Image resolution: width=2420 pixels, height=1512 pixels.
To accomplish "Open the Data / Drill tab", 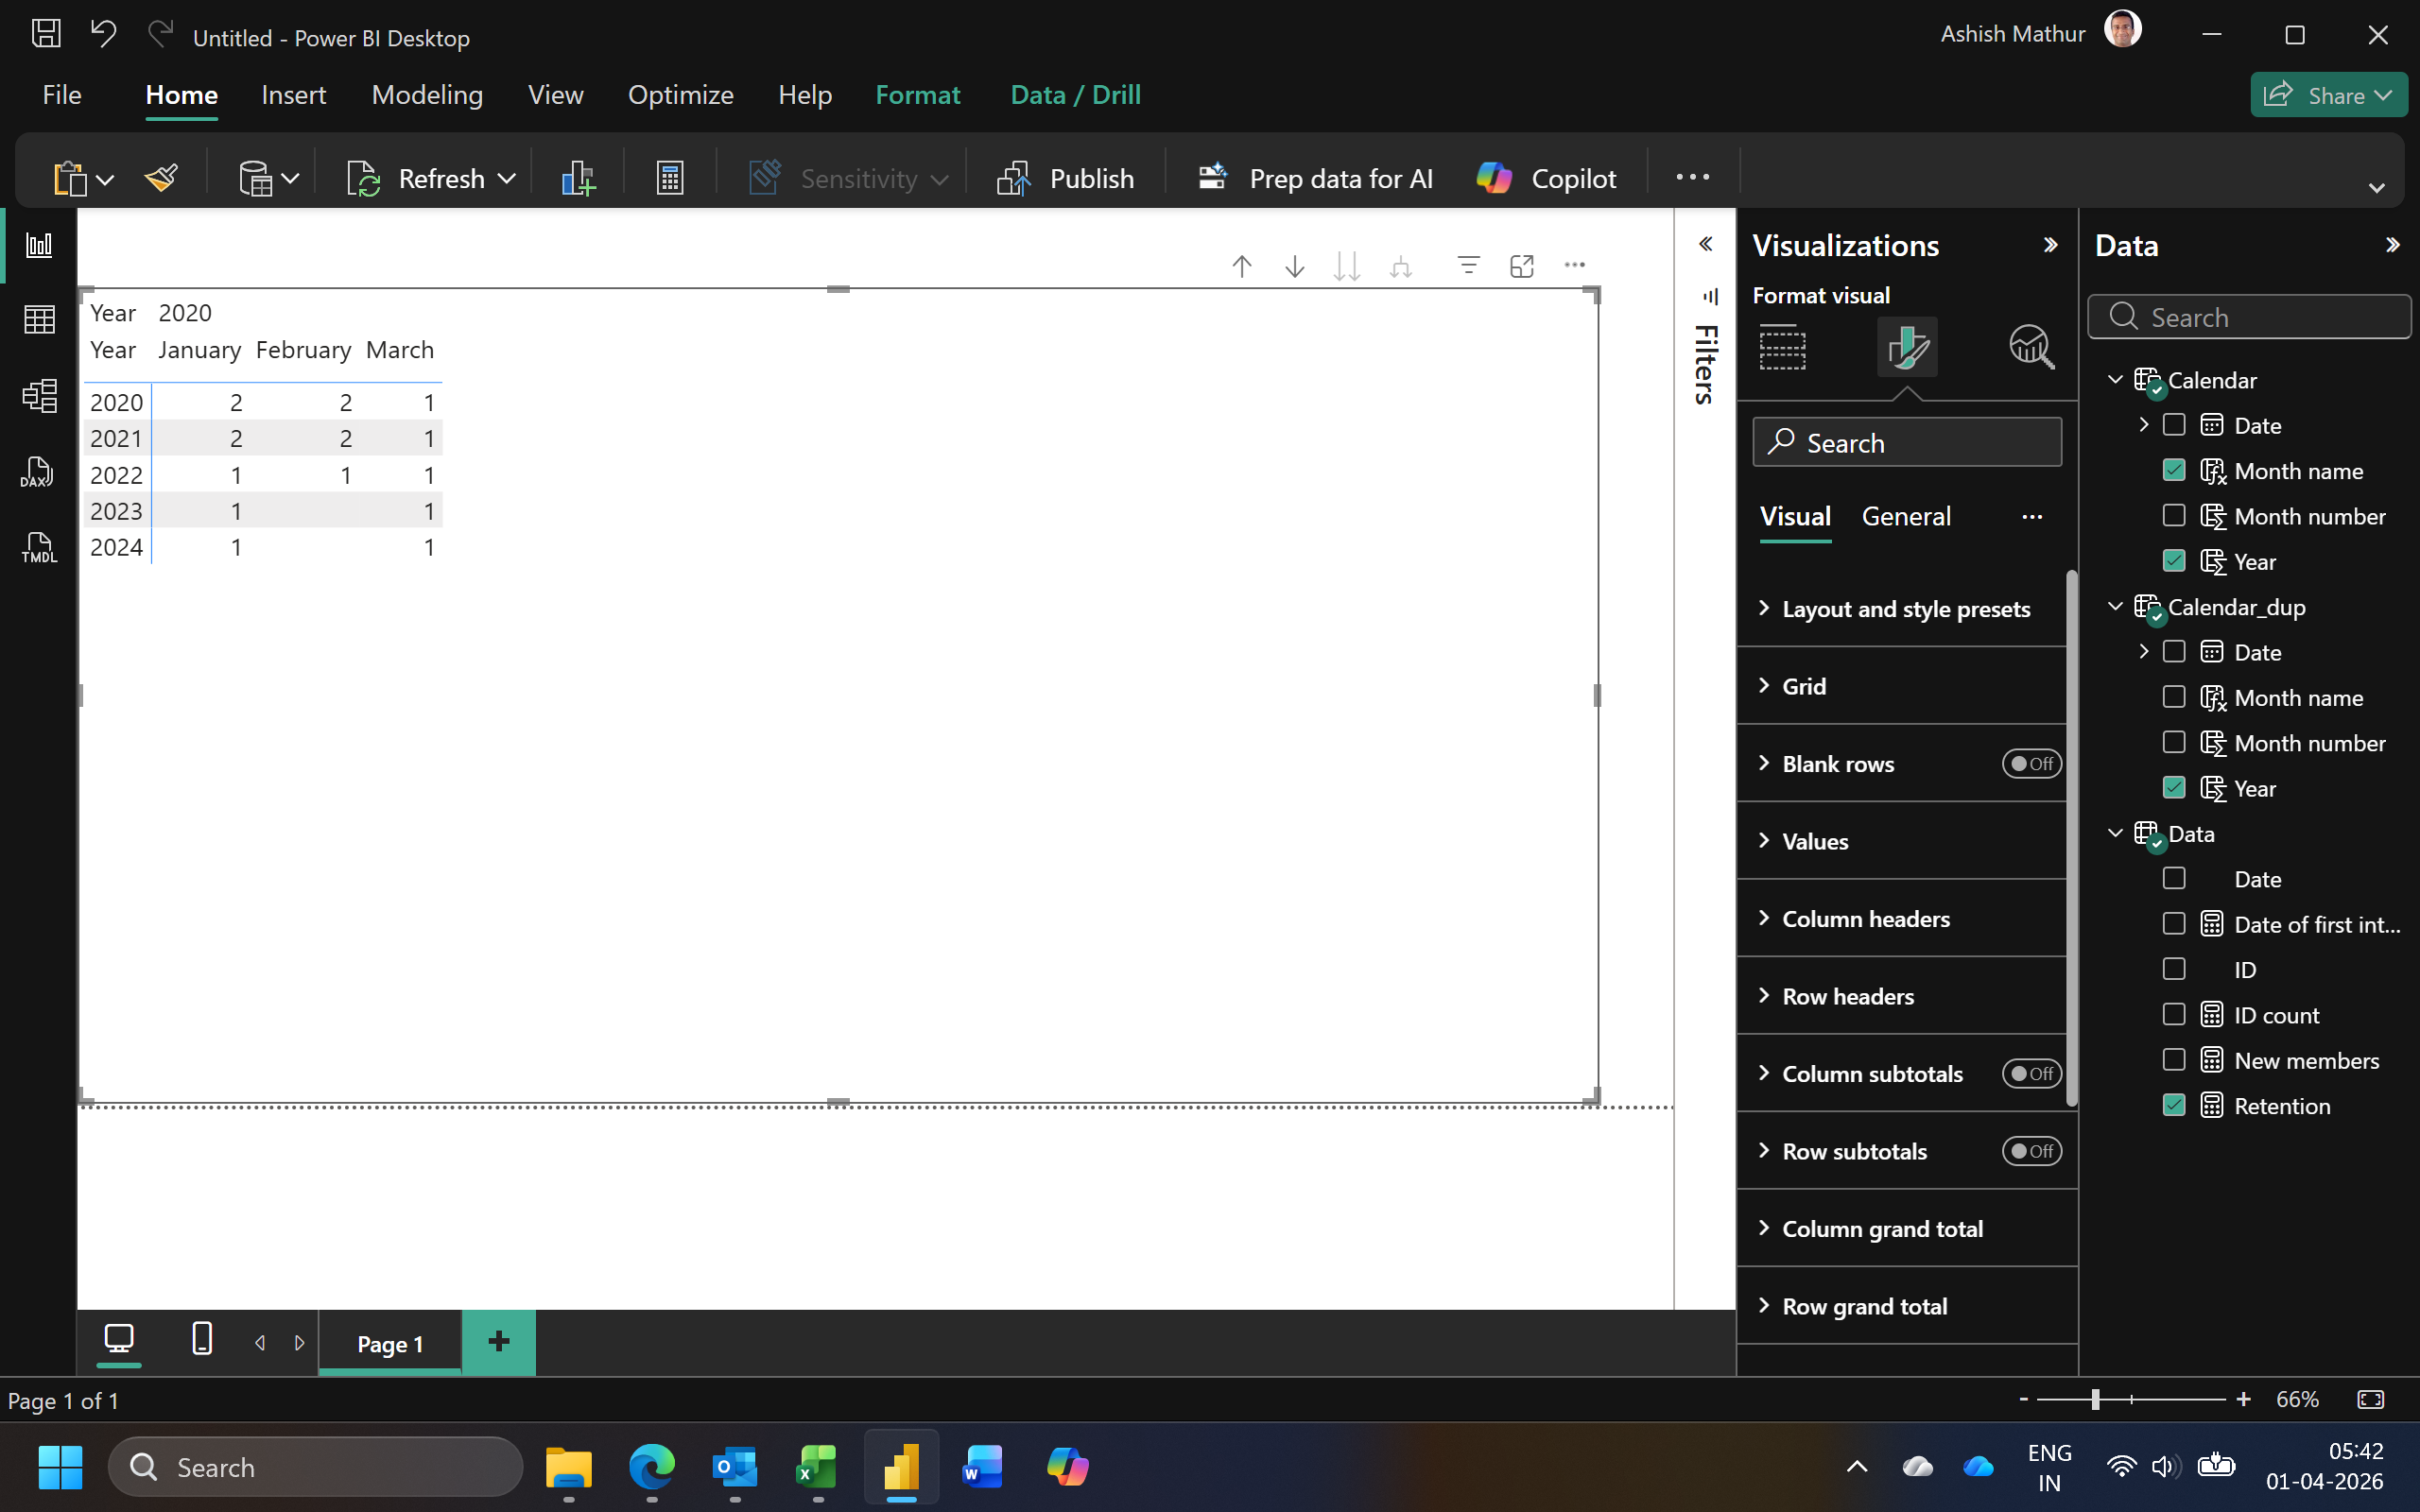I will pyautogui.click(x=1076, y=95).
